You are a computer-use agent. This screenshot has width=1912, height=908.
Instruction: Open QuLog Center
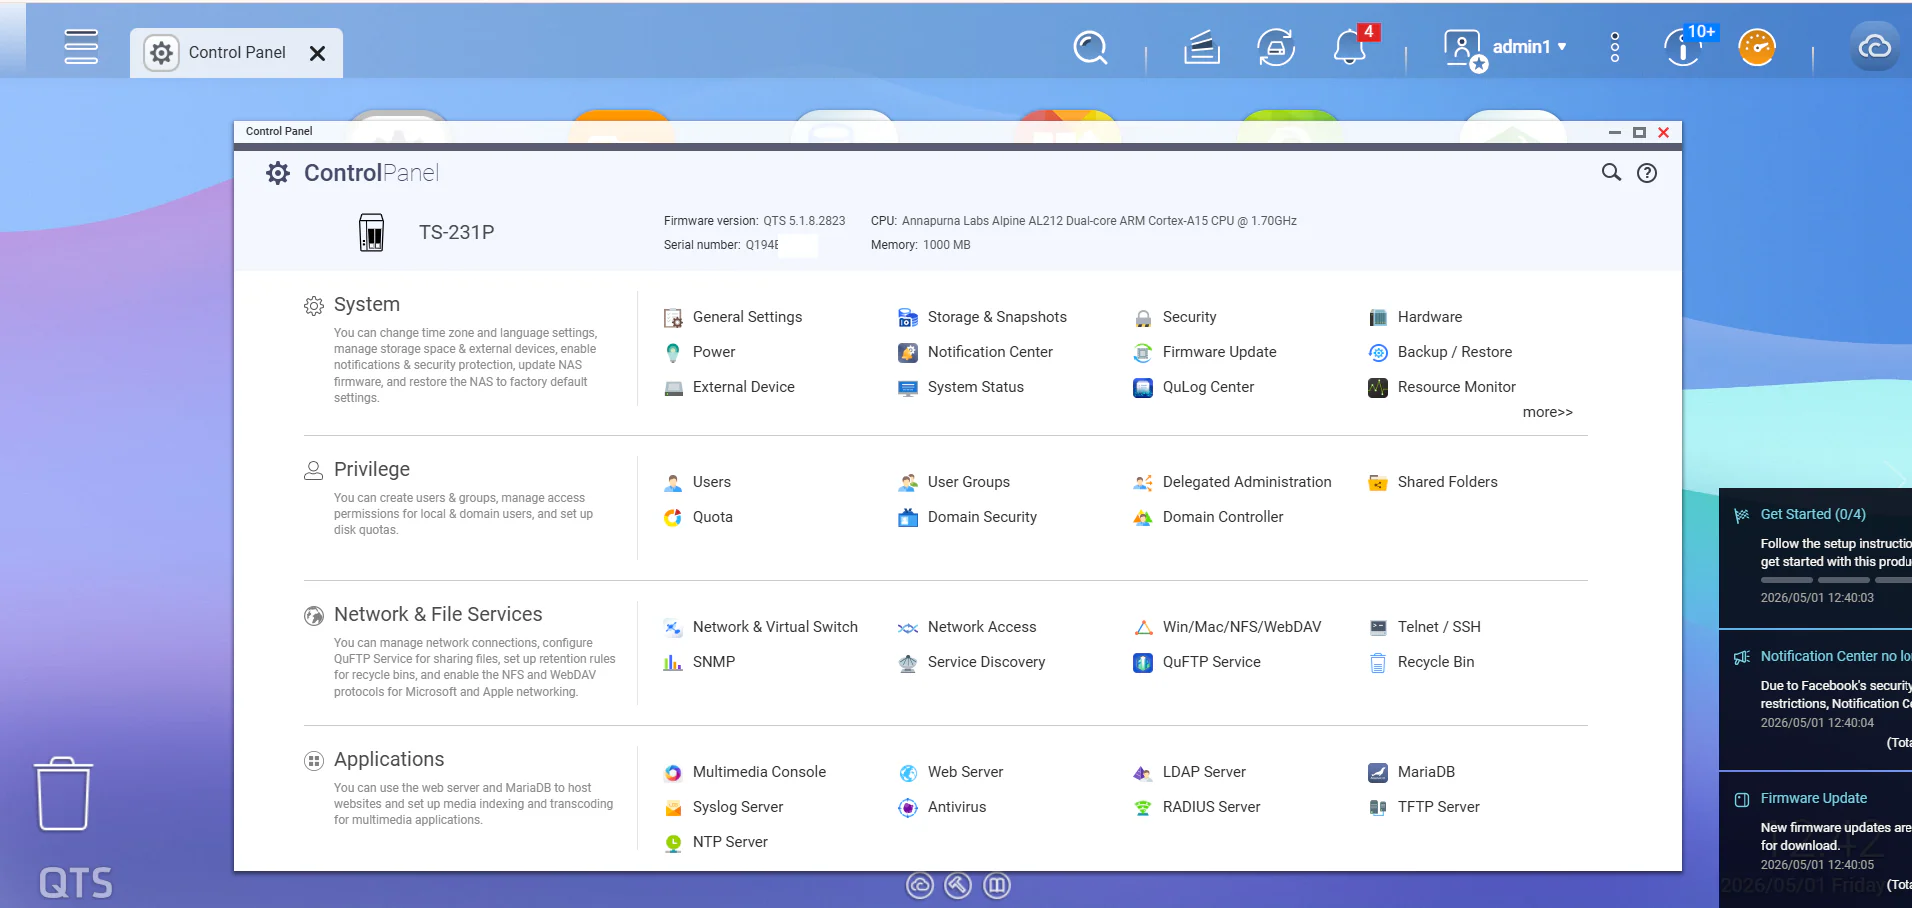coord(1193,387)
